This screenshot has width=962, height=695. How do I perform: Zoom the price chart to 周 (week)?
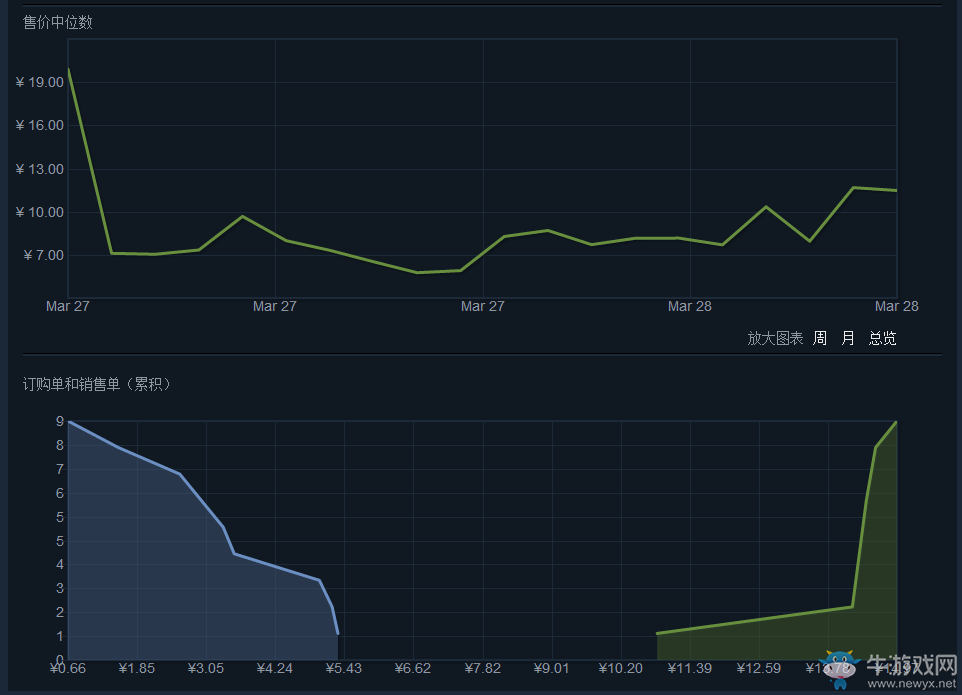[820, 338]
